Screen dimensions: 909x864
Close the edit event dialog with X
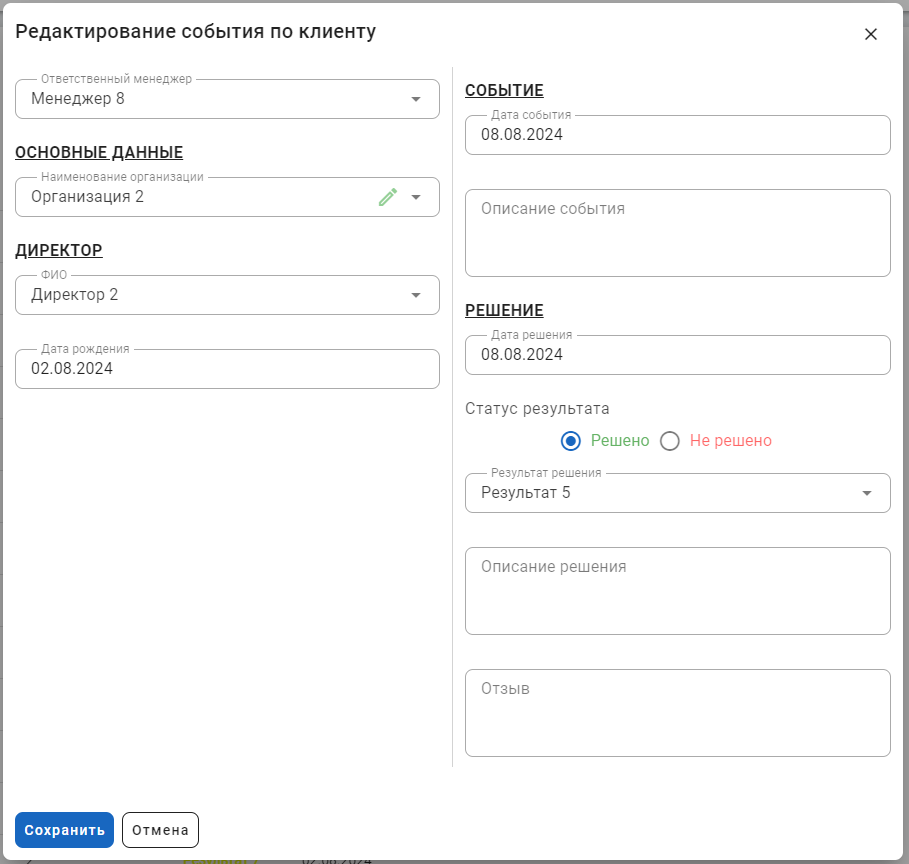click(870, 34)
